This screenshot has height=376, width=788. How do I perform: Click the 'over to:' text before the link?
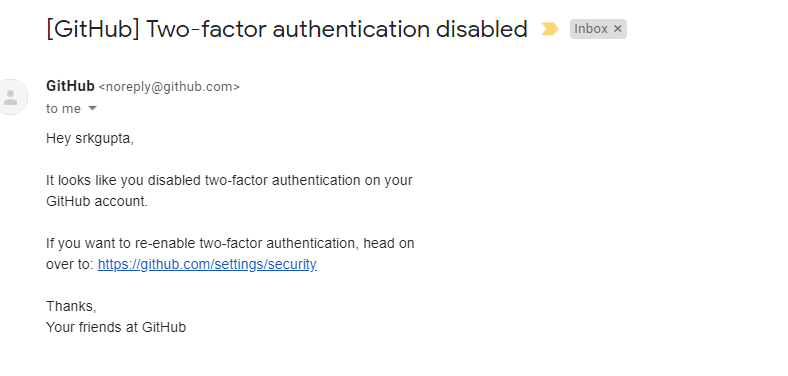point(70,264)
